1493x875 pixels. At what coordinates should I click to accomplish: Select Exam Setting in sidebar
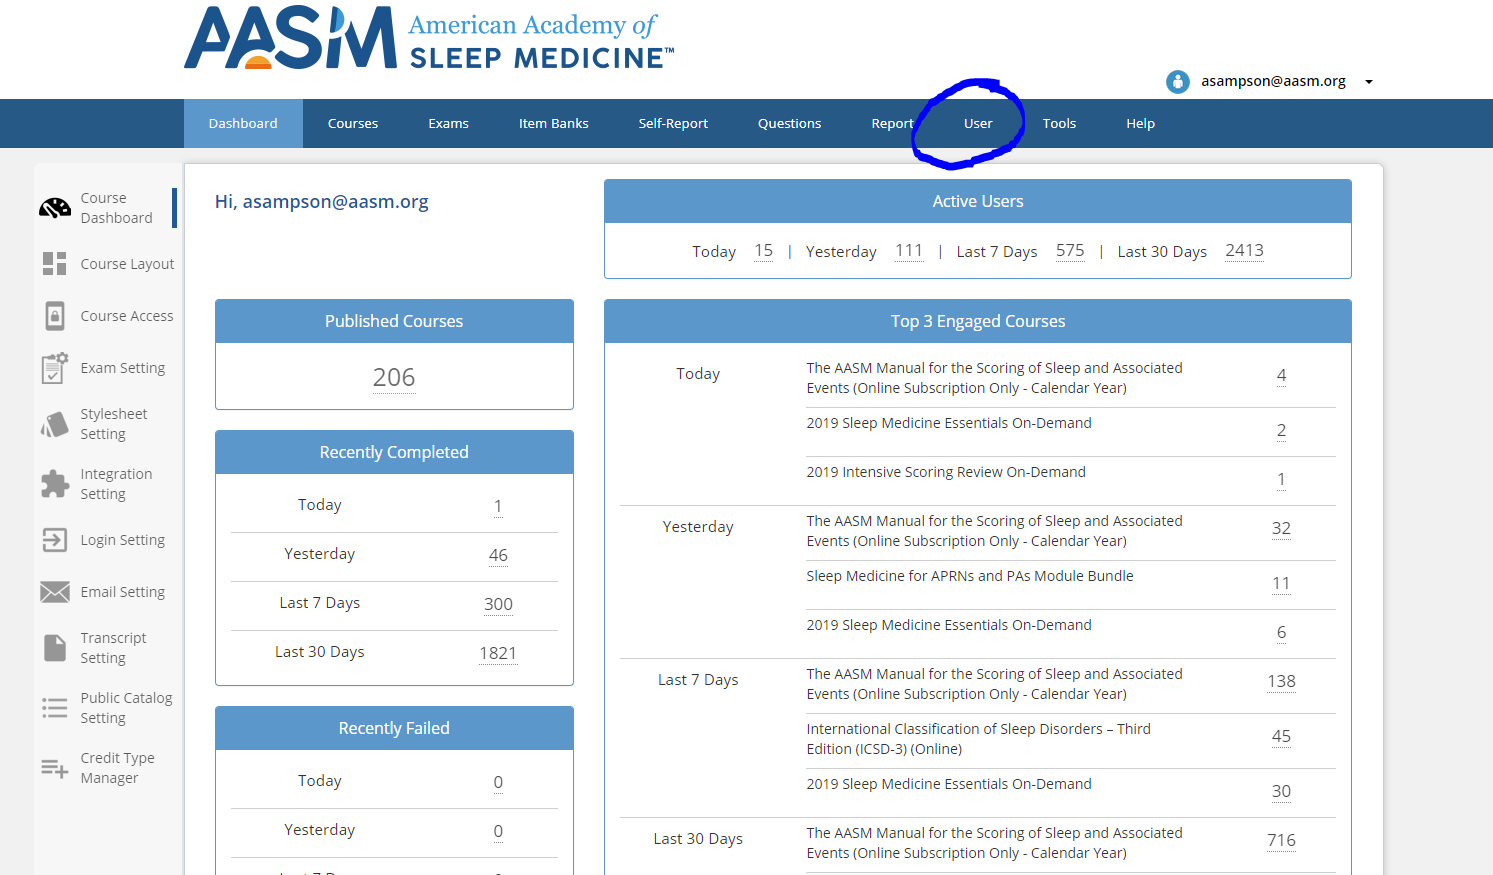click(123, 368)
